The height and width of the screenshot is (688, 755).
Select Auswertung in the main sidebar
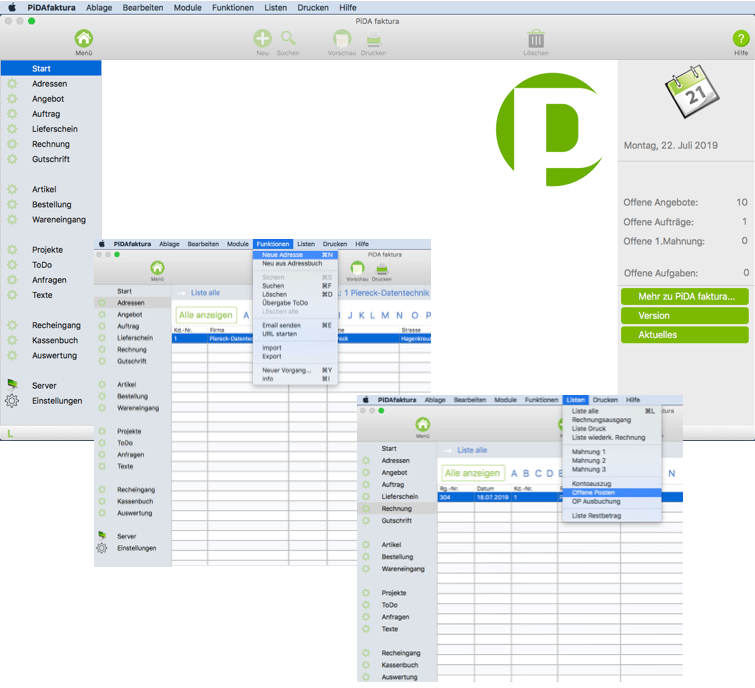coord(54,355)
